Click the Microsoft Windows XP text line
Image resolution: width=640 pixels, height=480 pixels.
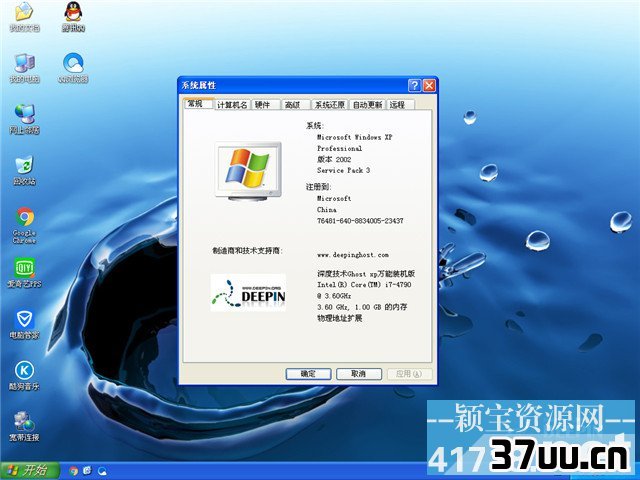point(354,138)
